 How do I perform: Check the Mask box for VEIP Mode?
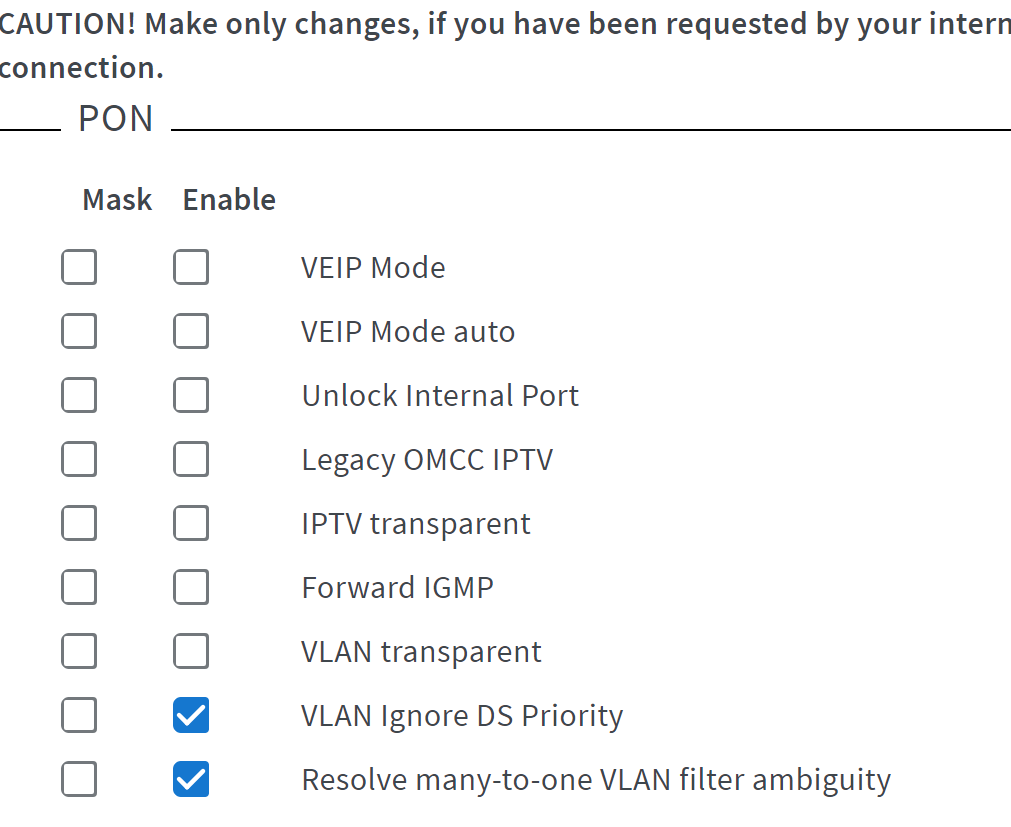click(x=79, y=267)
